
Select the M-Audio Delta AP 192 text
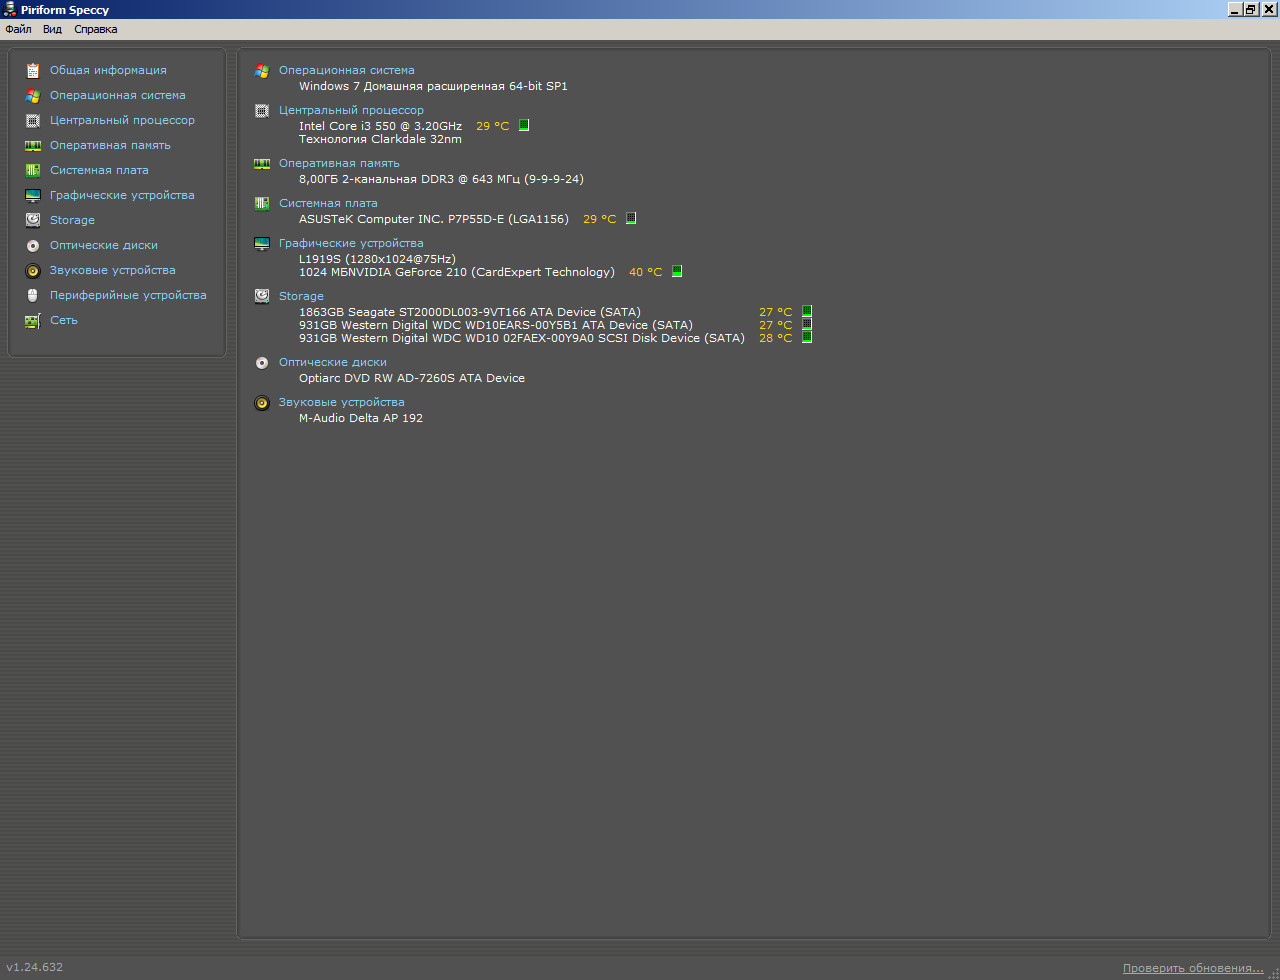tap(361, 418)
